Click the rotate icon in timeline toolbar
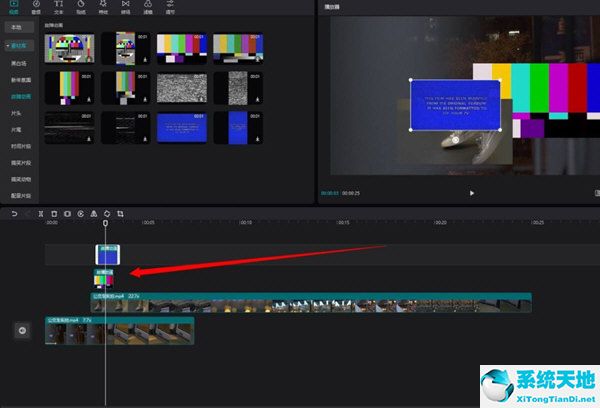Image resolution: width=600 pixels, height=408 pixels. (106, 213)
